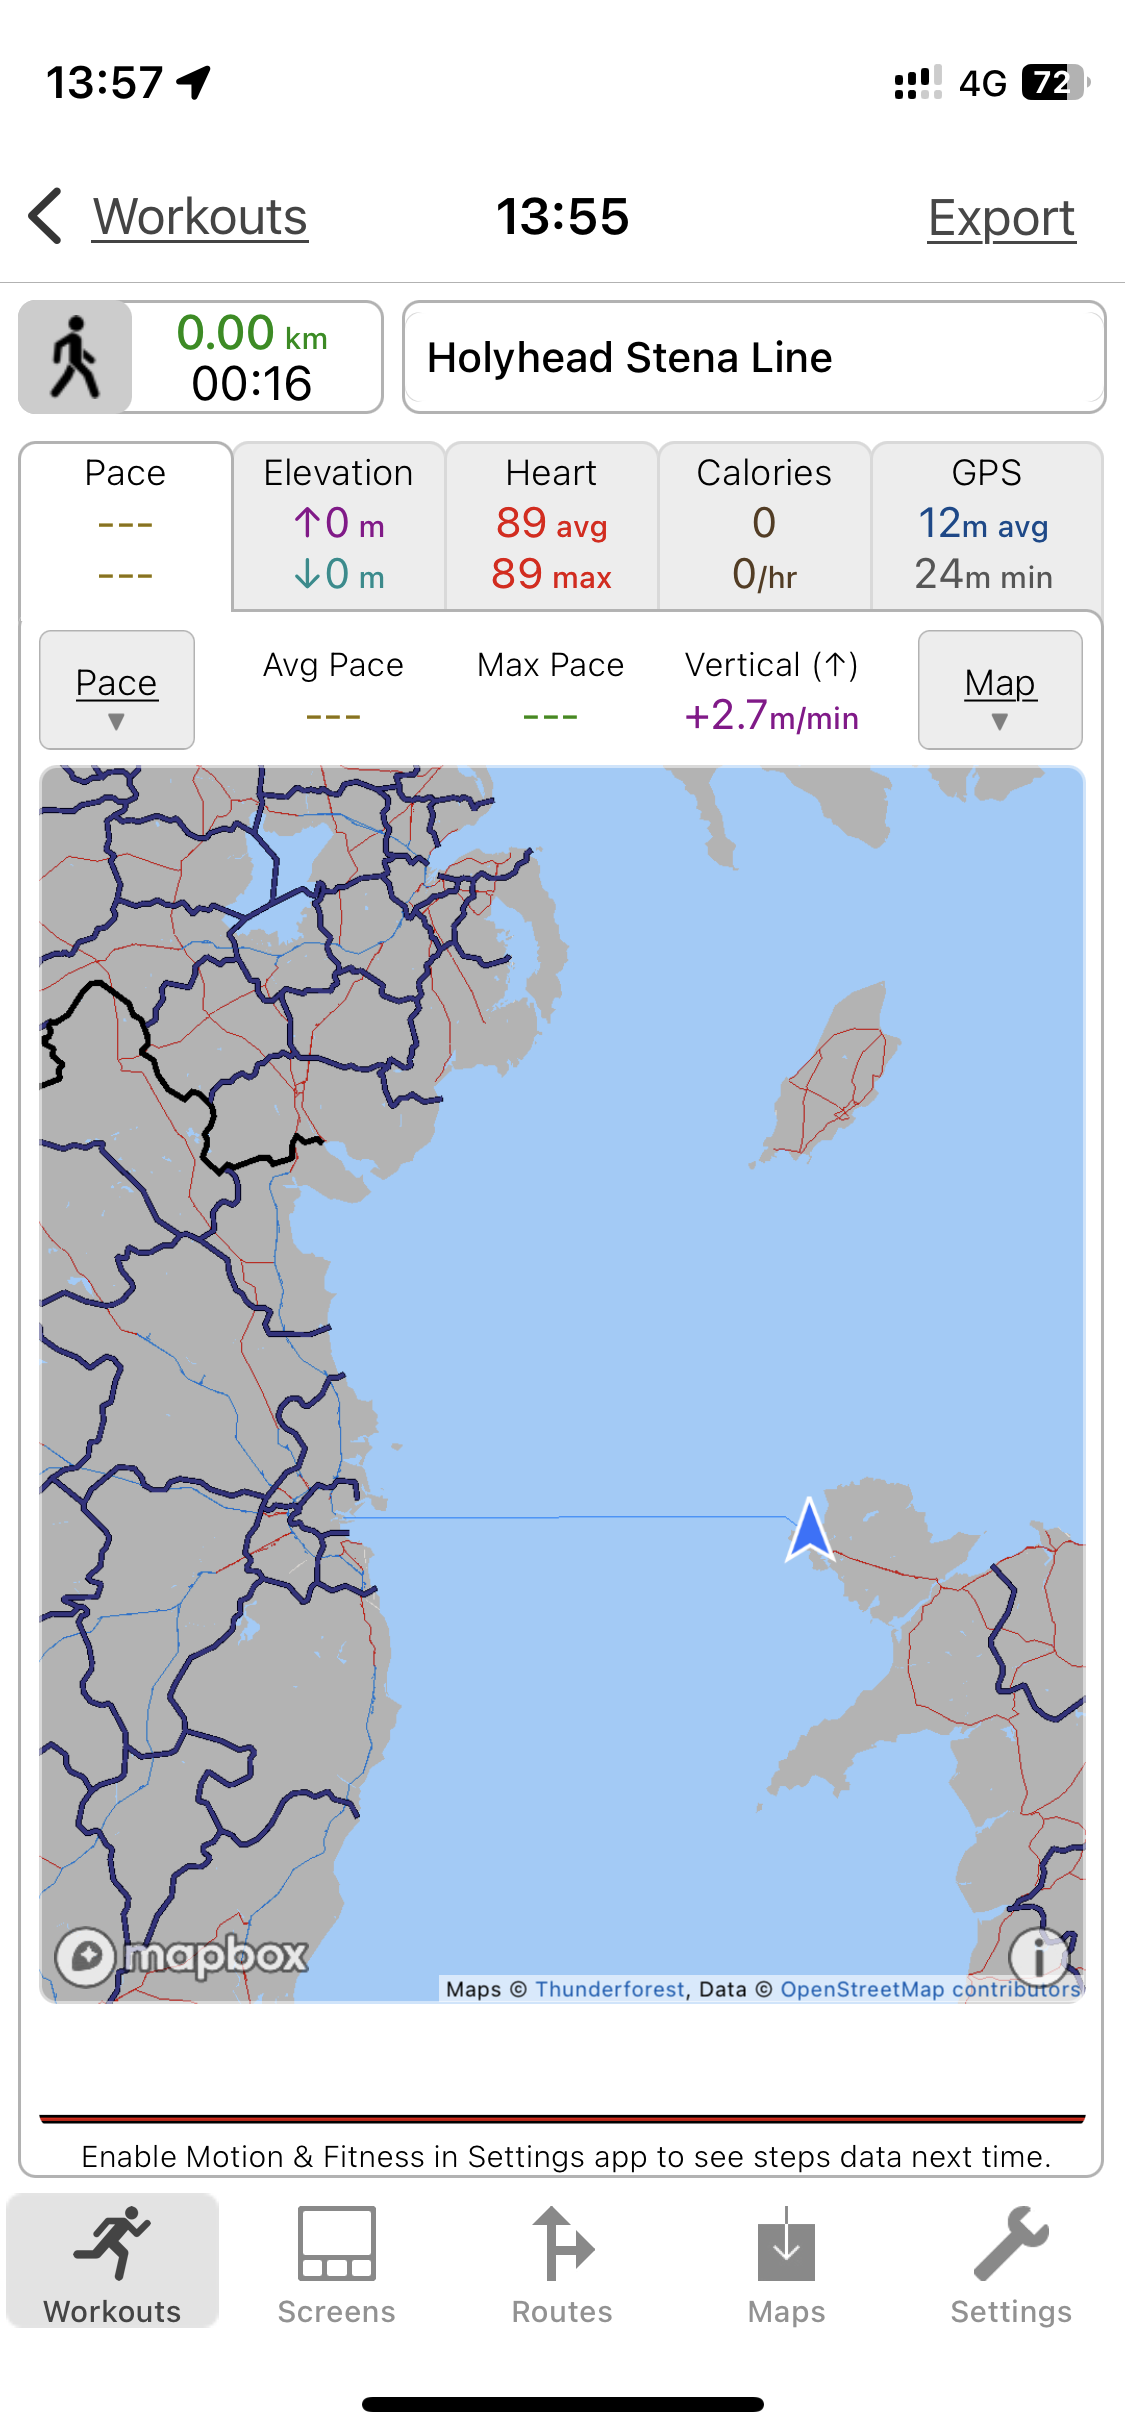
Task: Tap the walking activity type icon
Action: point(75,357)
